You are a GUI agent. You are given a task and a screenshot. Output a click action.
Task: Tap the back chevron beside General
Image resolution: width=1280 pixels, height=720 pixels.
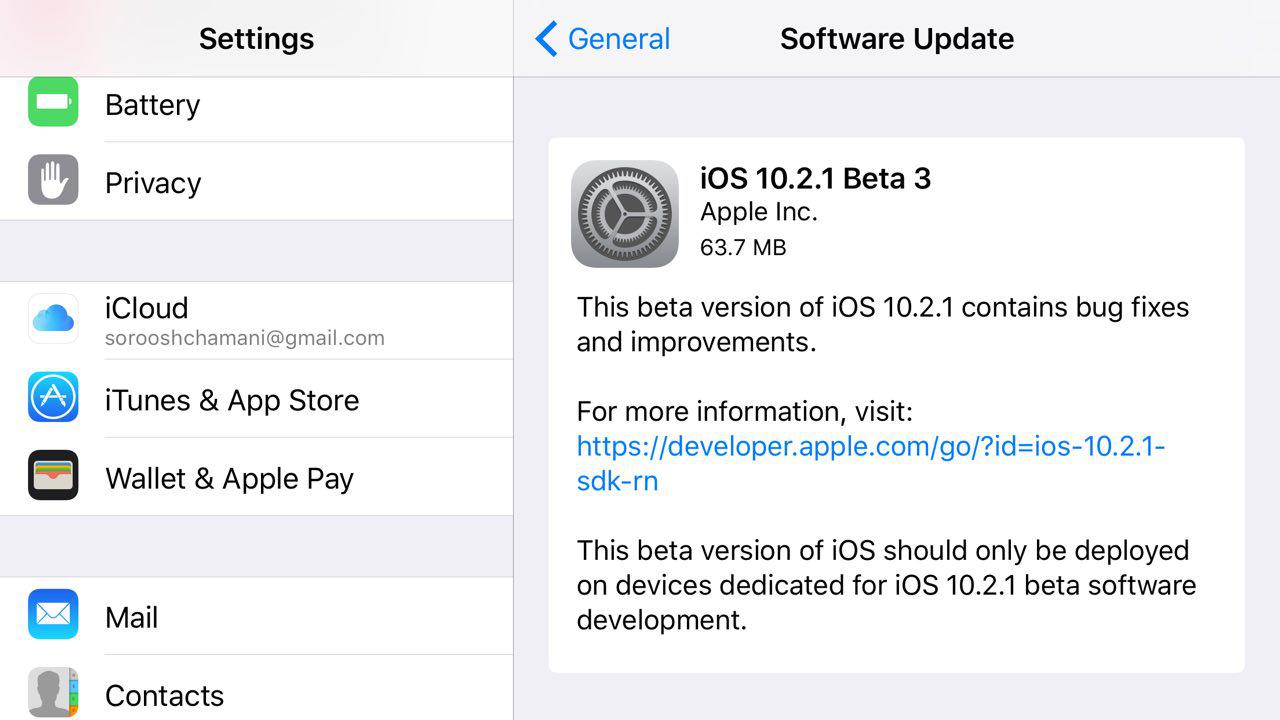click(x=546, y=39)
